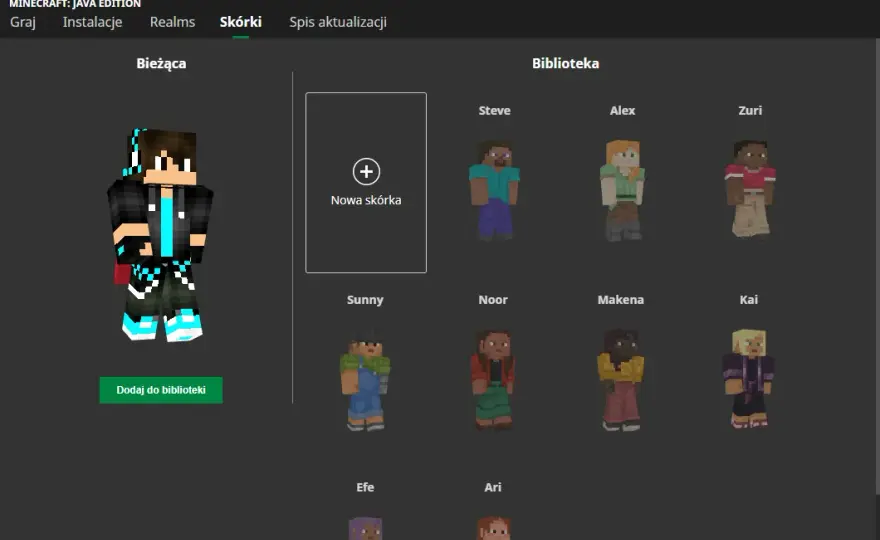
Task: Choose the Zuri skin thumbnail
Action: click(750, 189)
